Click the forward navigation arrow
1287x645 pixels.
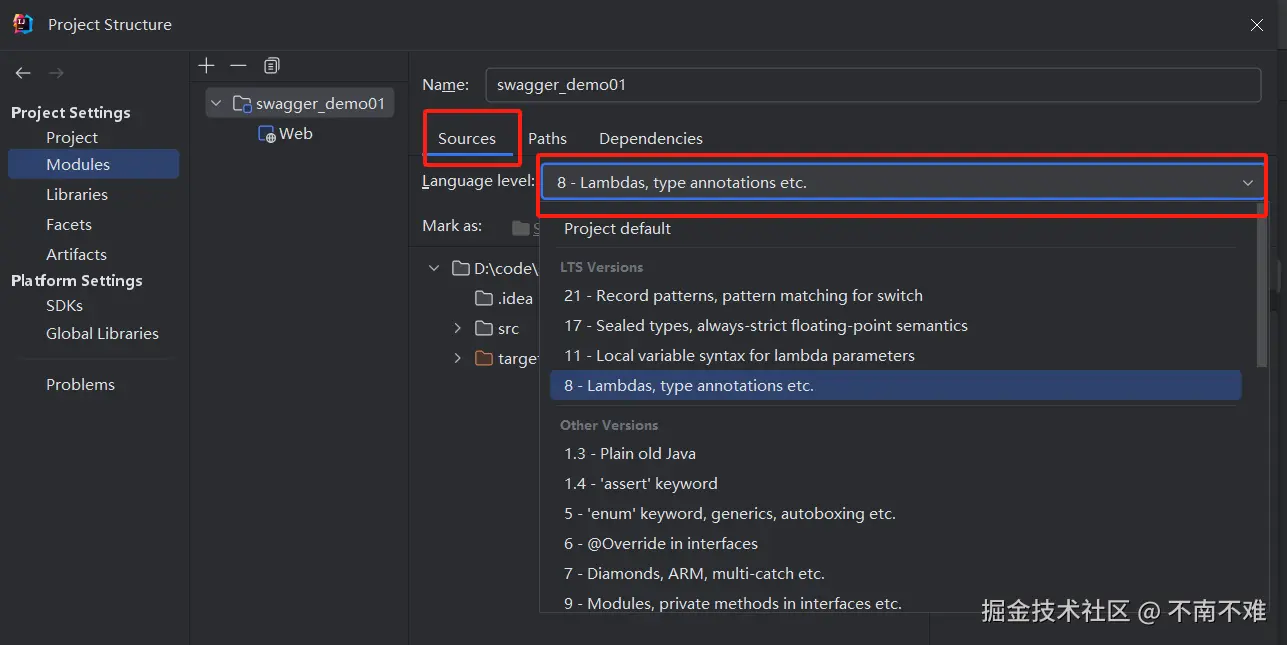[56, 73]
